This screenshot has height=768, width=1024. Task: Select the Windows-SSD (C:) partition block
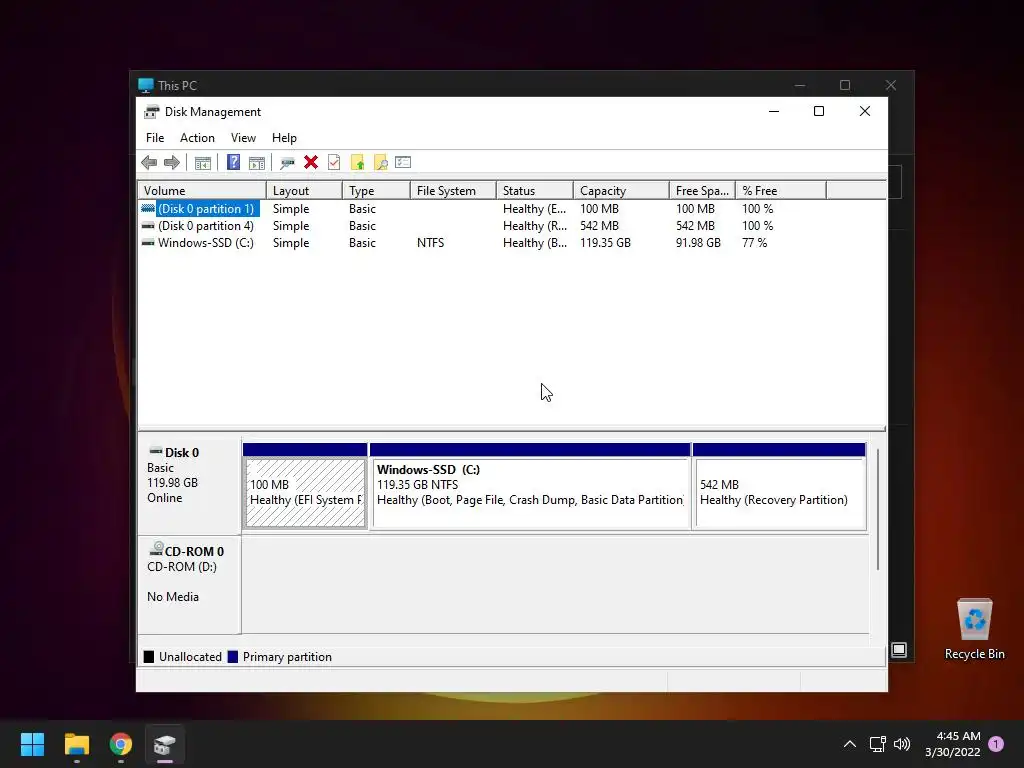click(530, 486)
